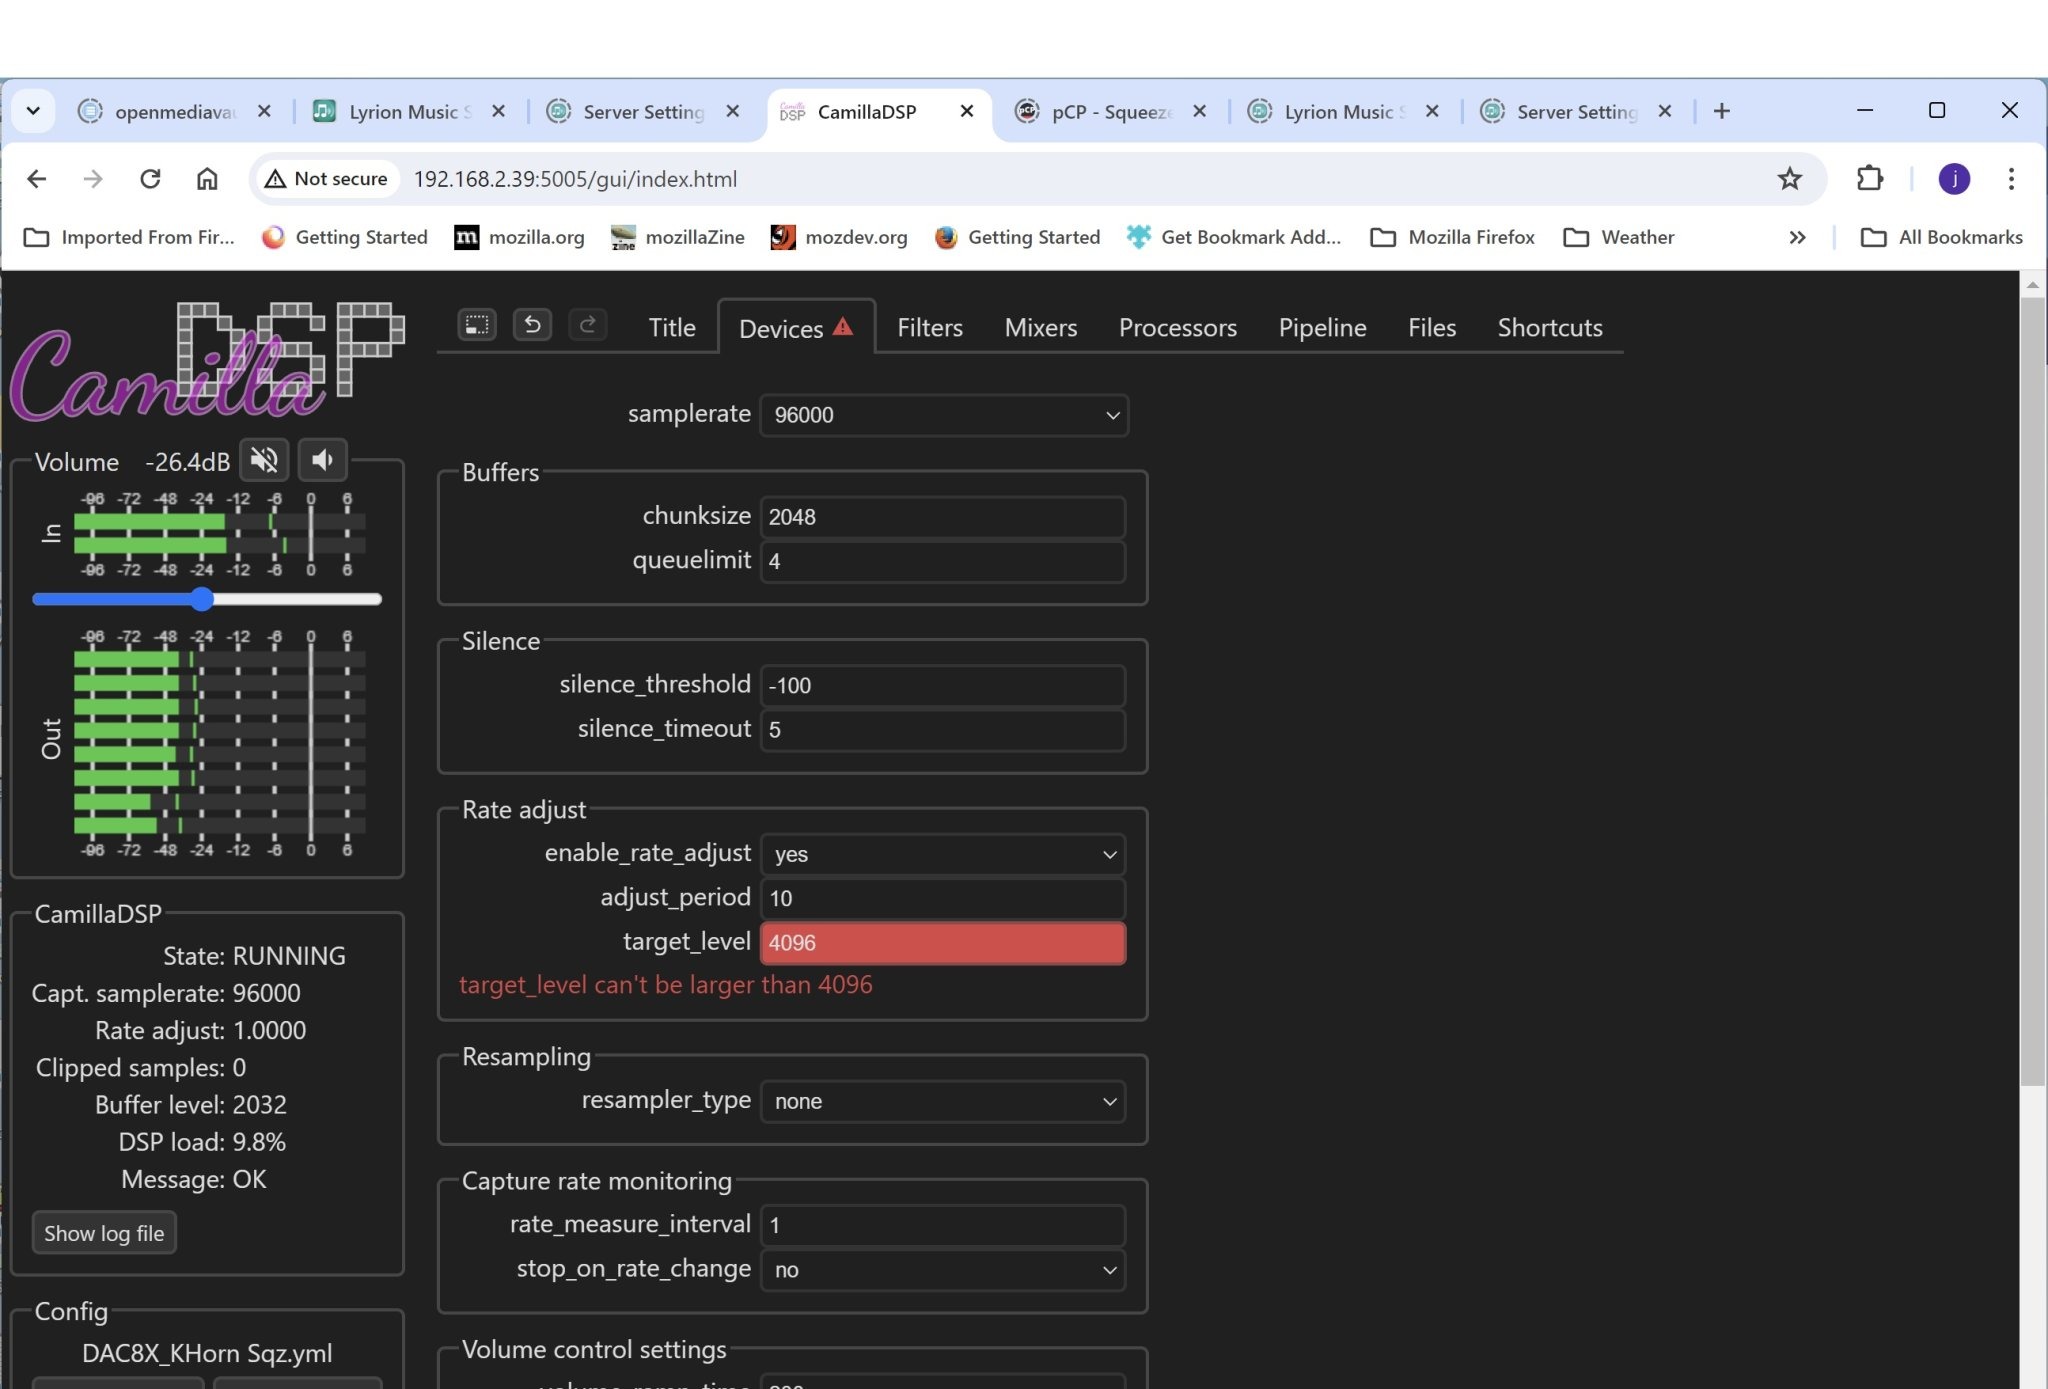
Task: Close the openmediavault tab
Action: 264,111
